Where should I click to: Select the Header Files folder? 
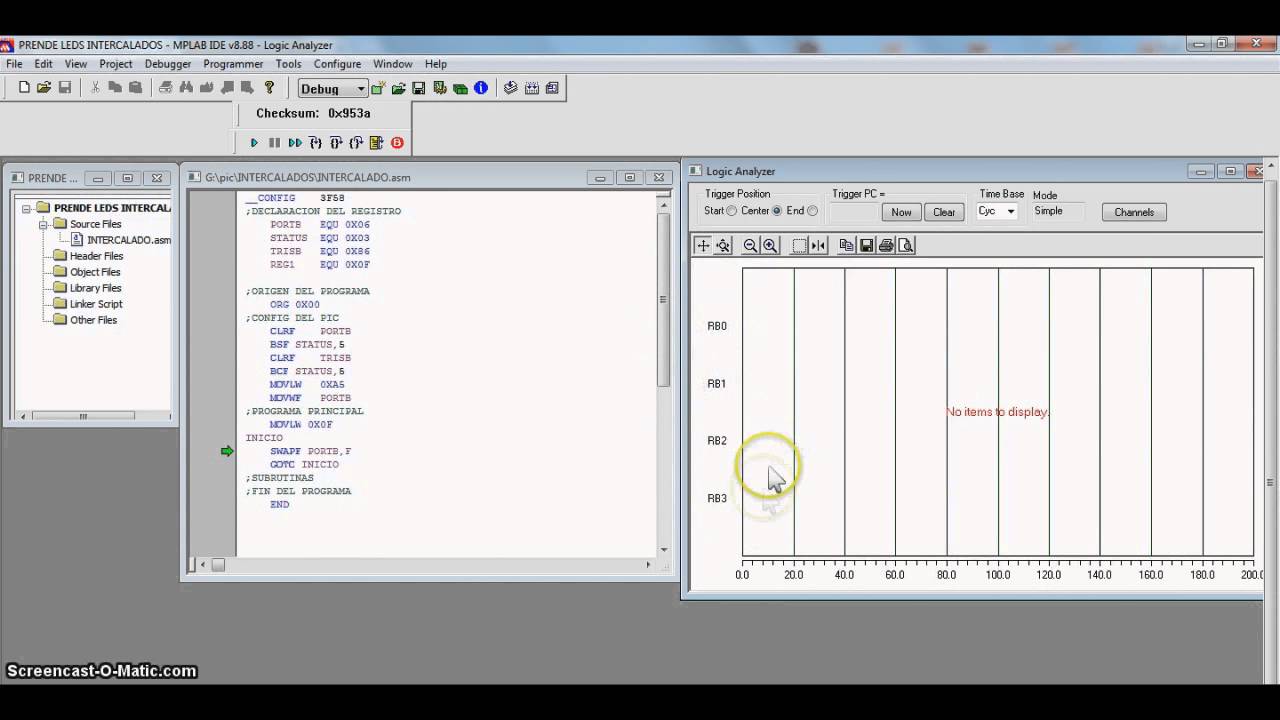96,256
